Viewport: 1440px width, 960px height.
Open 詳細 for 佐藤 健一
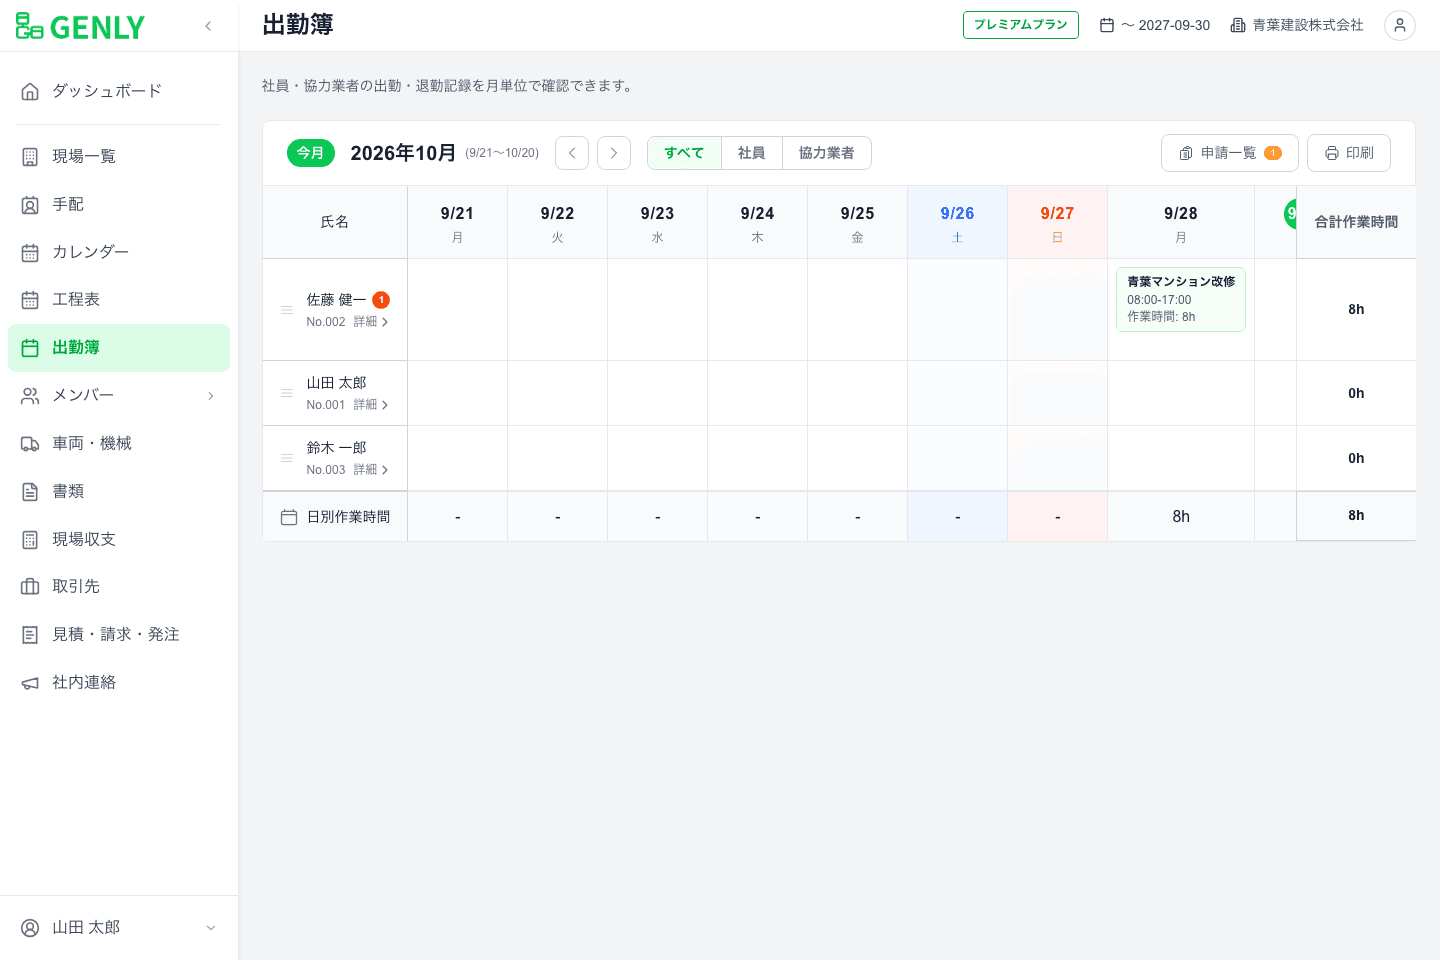371,322
